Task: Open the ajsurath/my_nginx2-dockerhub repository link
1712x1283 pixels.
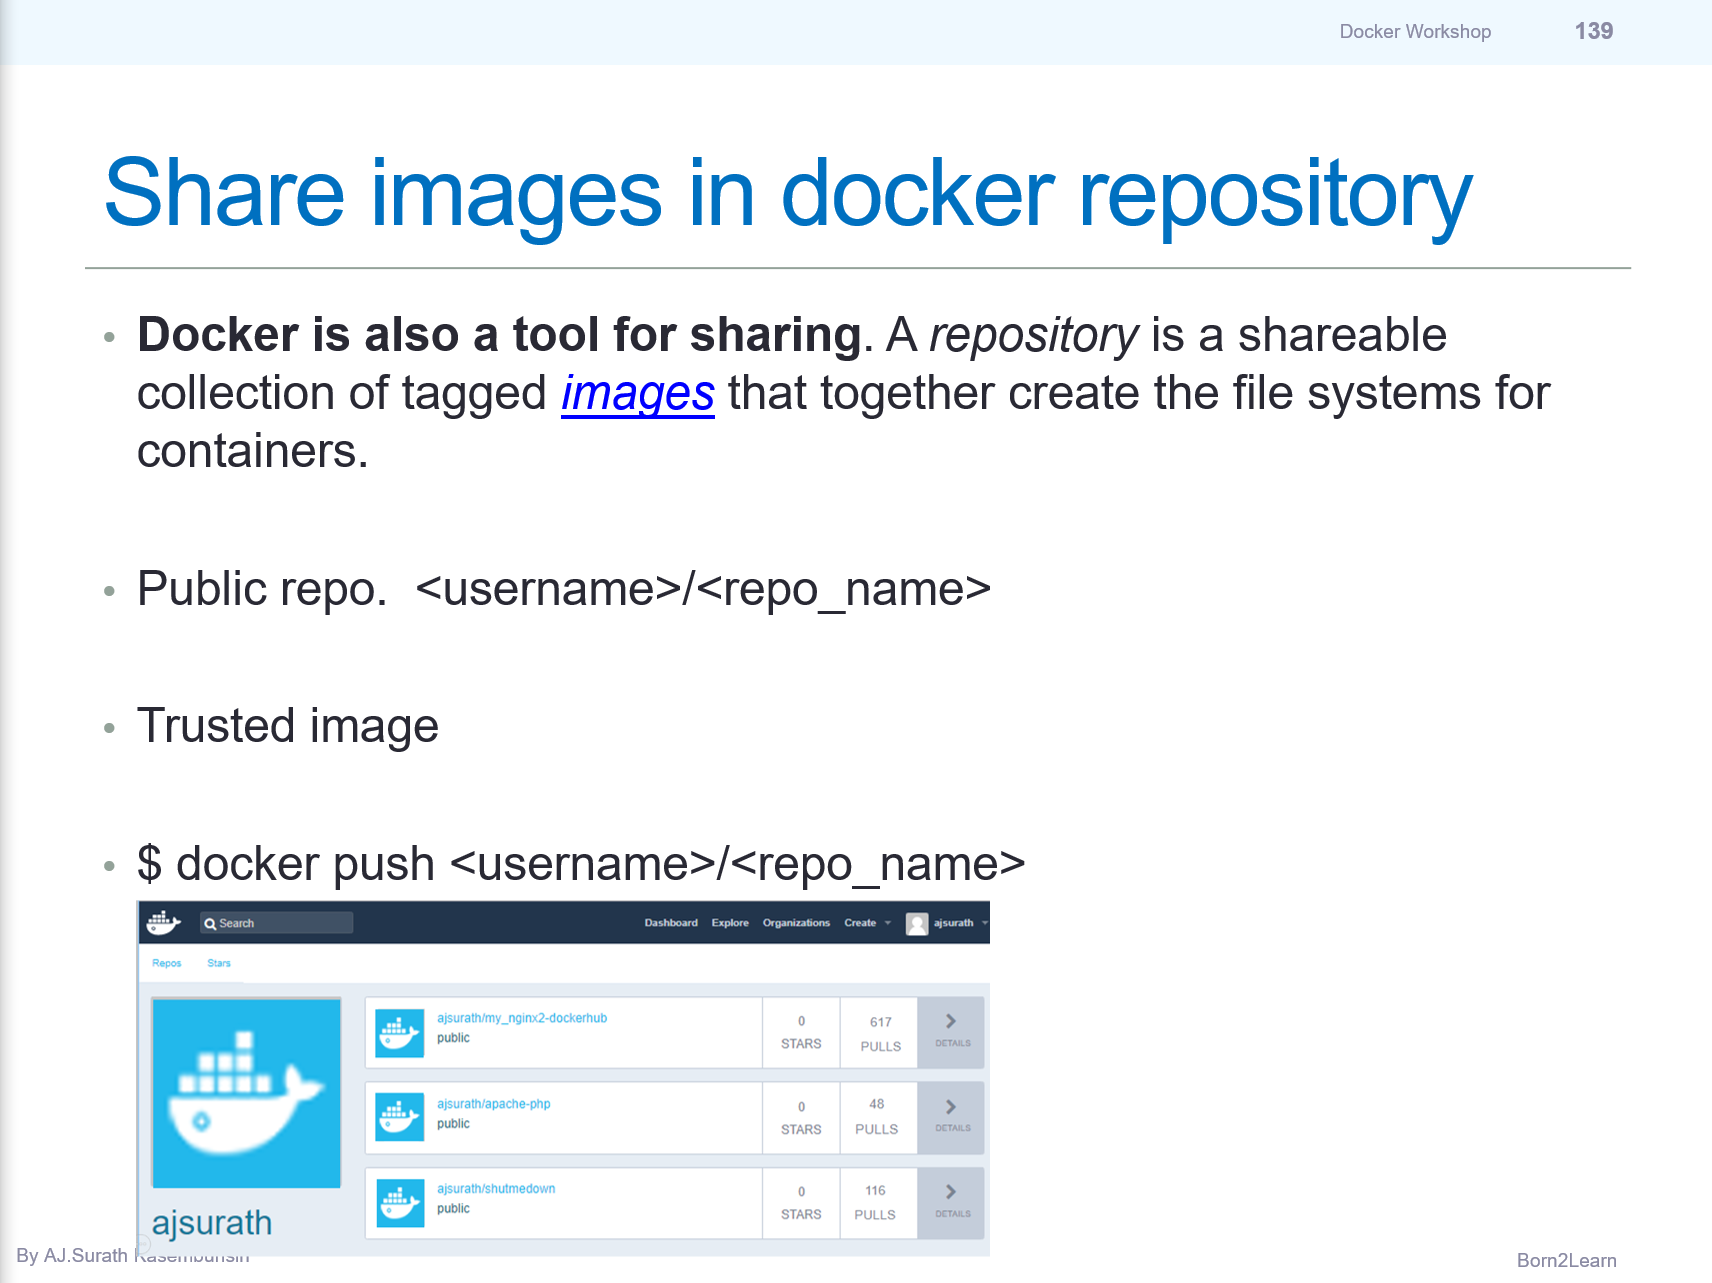Action: [523, 1017]
